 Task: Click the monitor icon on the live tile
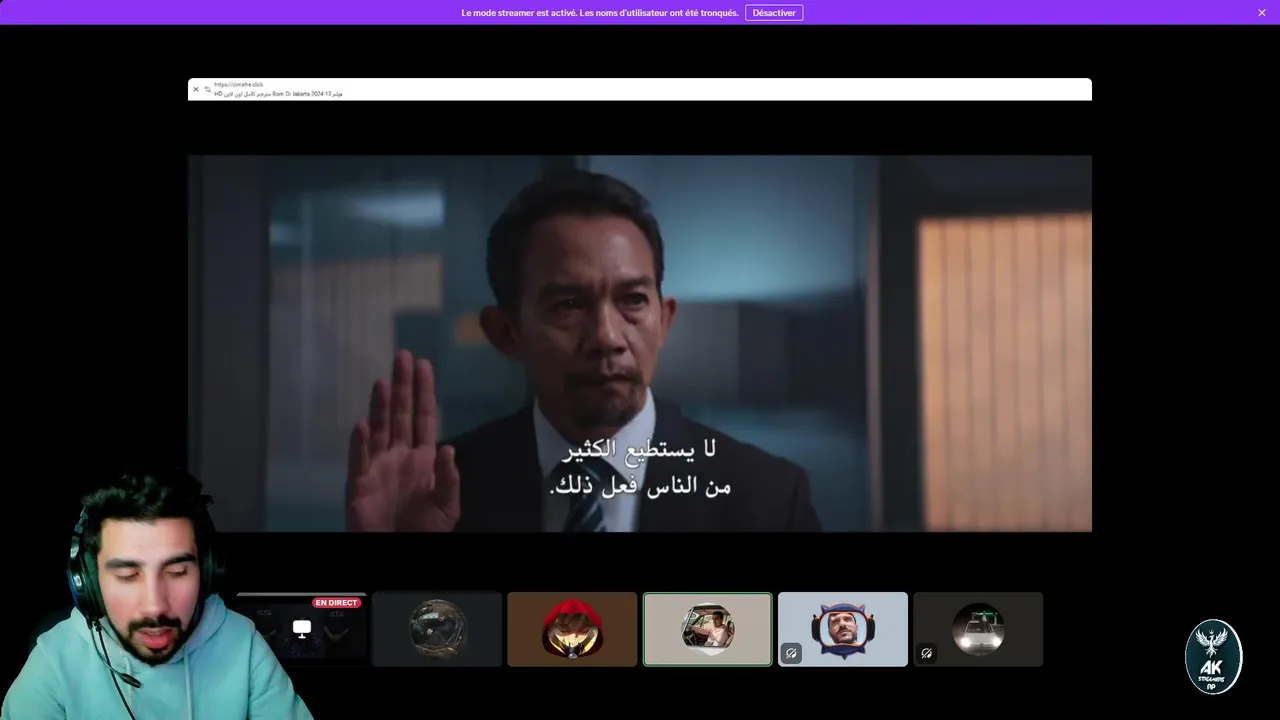[x=302, y=629]
